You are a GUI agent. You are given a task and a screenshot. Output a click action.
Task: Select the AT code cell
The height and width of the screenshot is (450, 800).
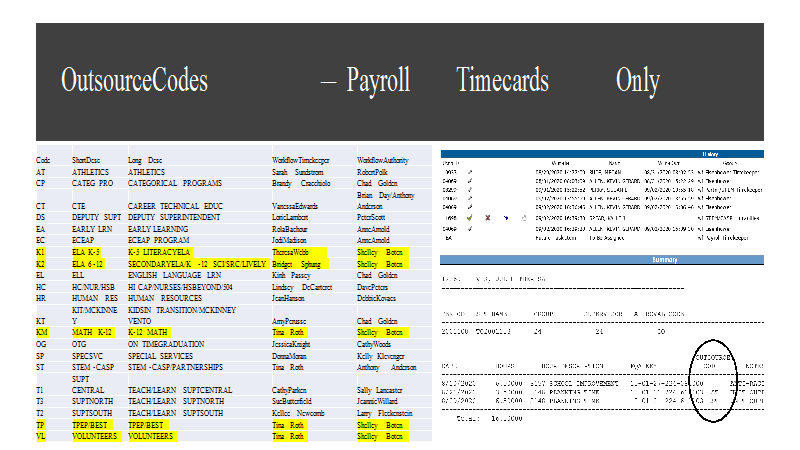pos(41,172)
